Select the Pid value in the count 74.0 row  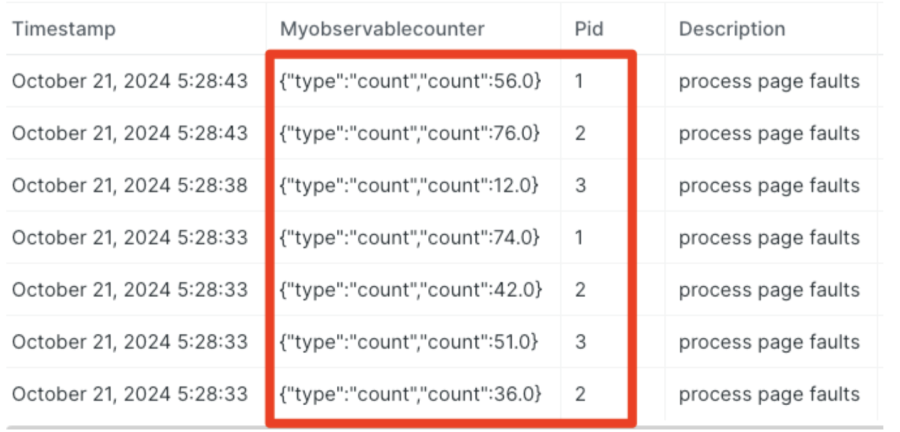pos(579,238)
